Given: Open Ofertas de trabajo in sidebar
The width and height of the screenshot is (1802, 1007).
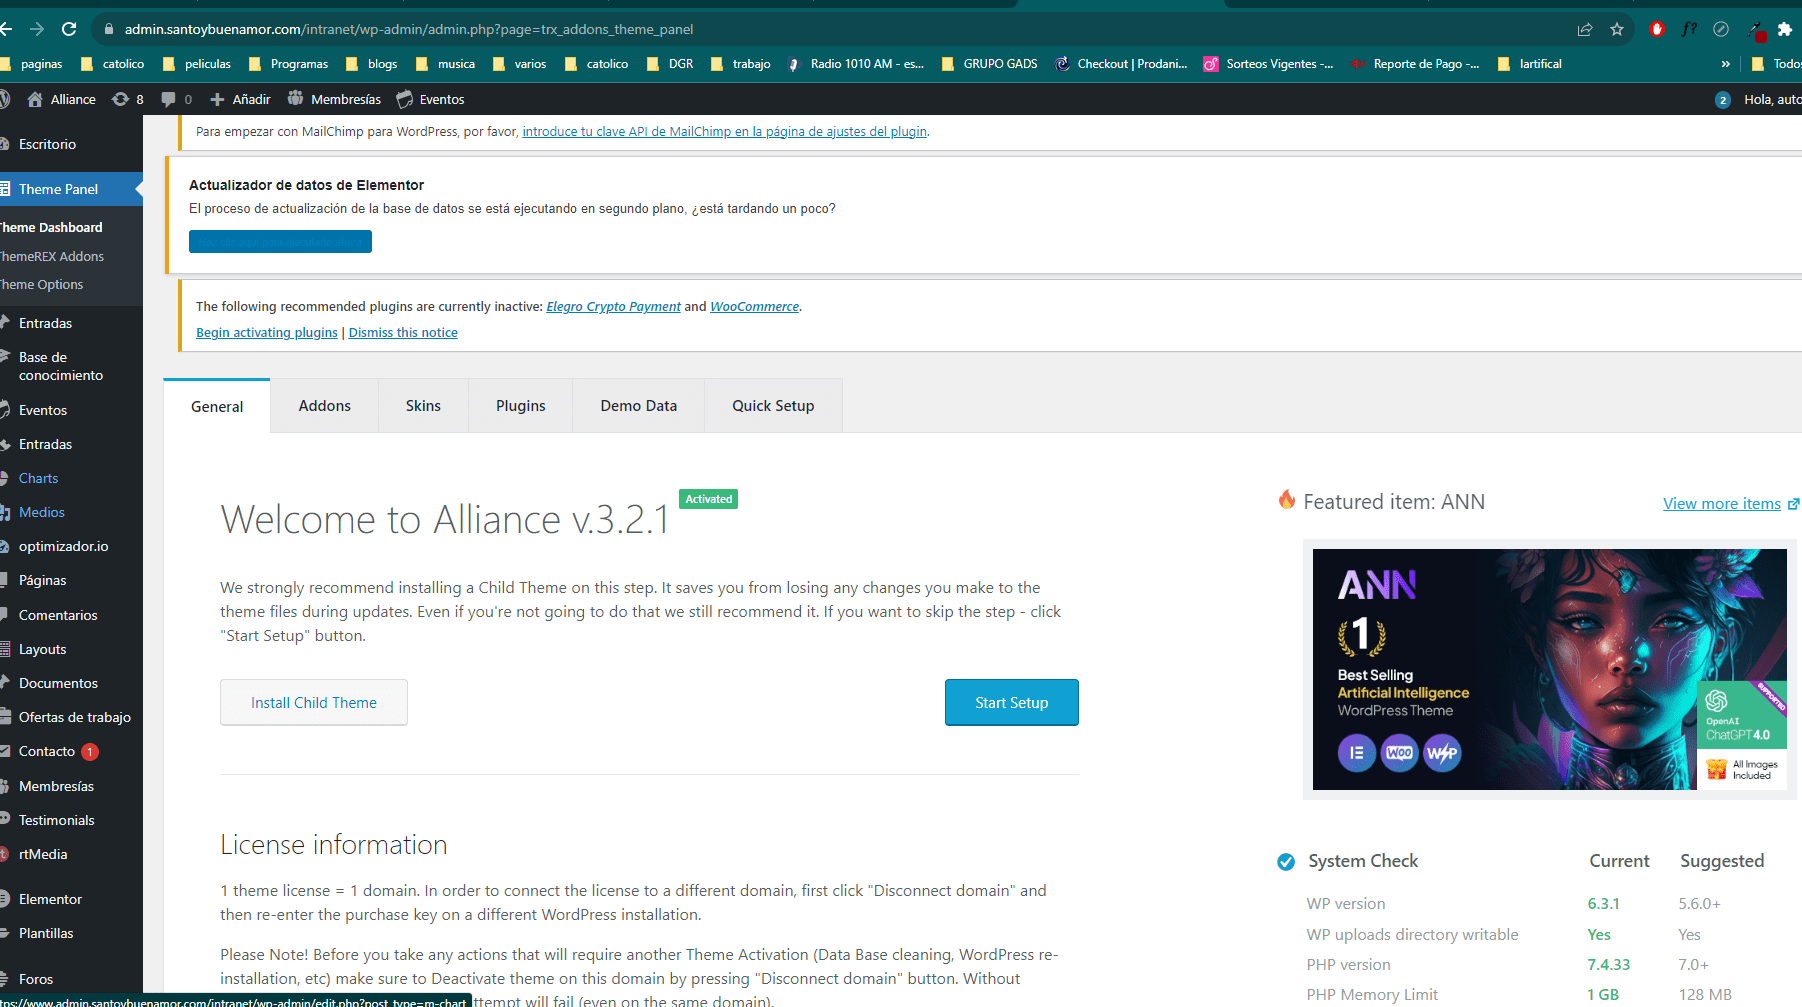Looking at the screenshot, I should [x=74, y=717].
